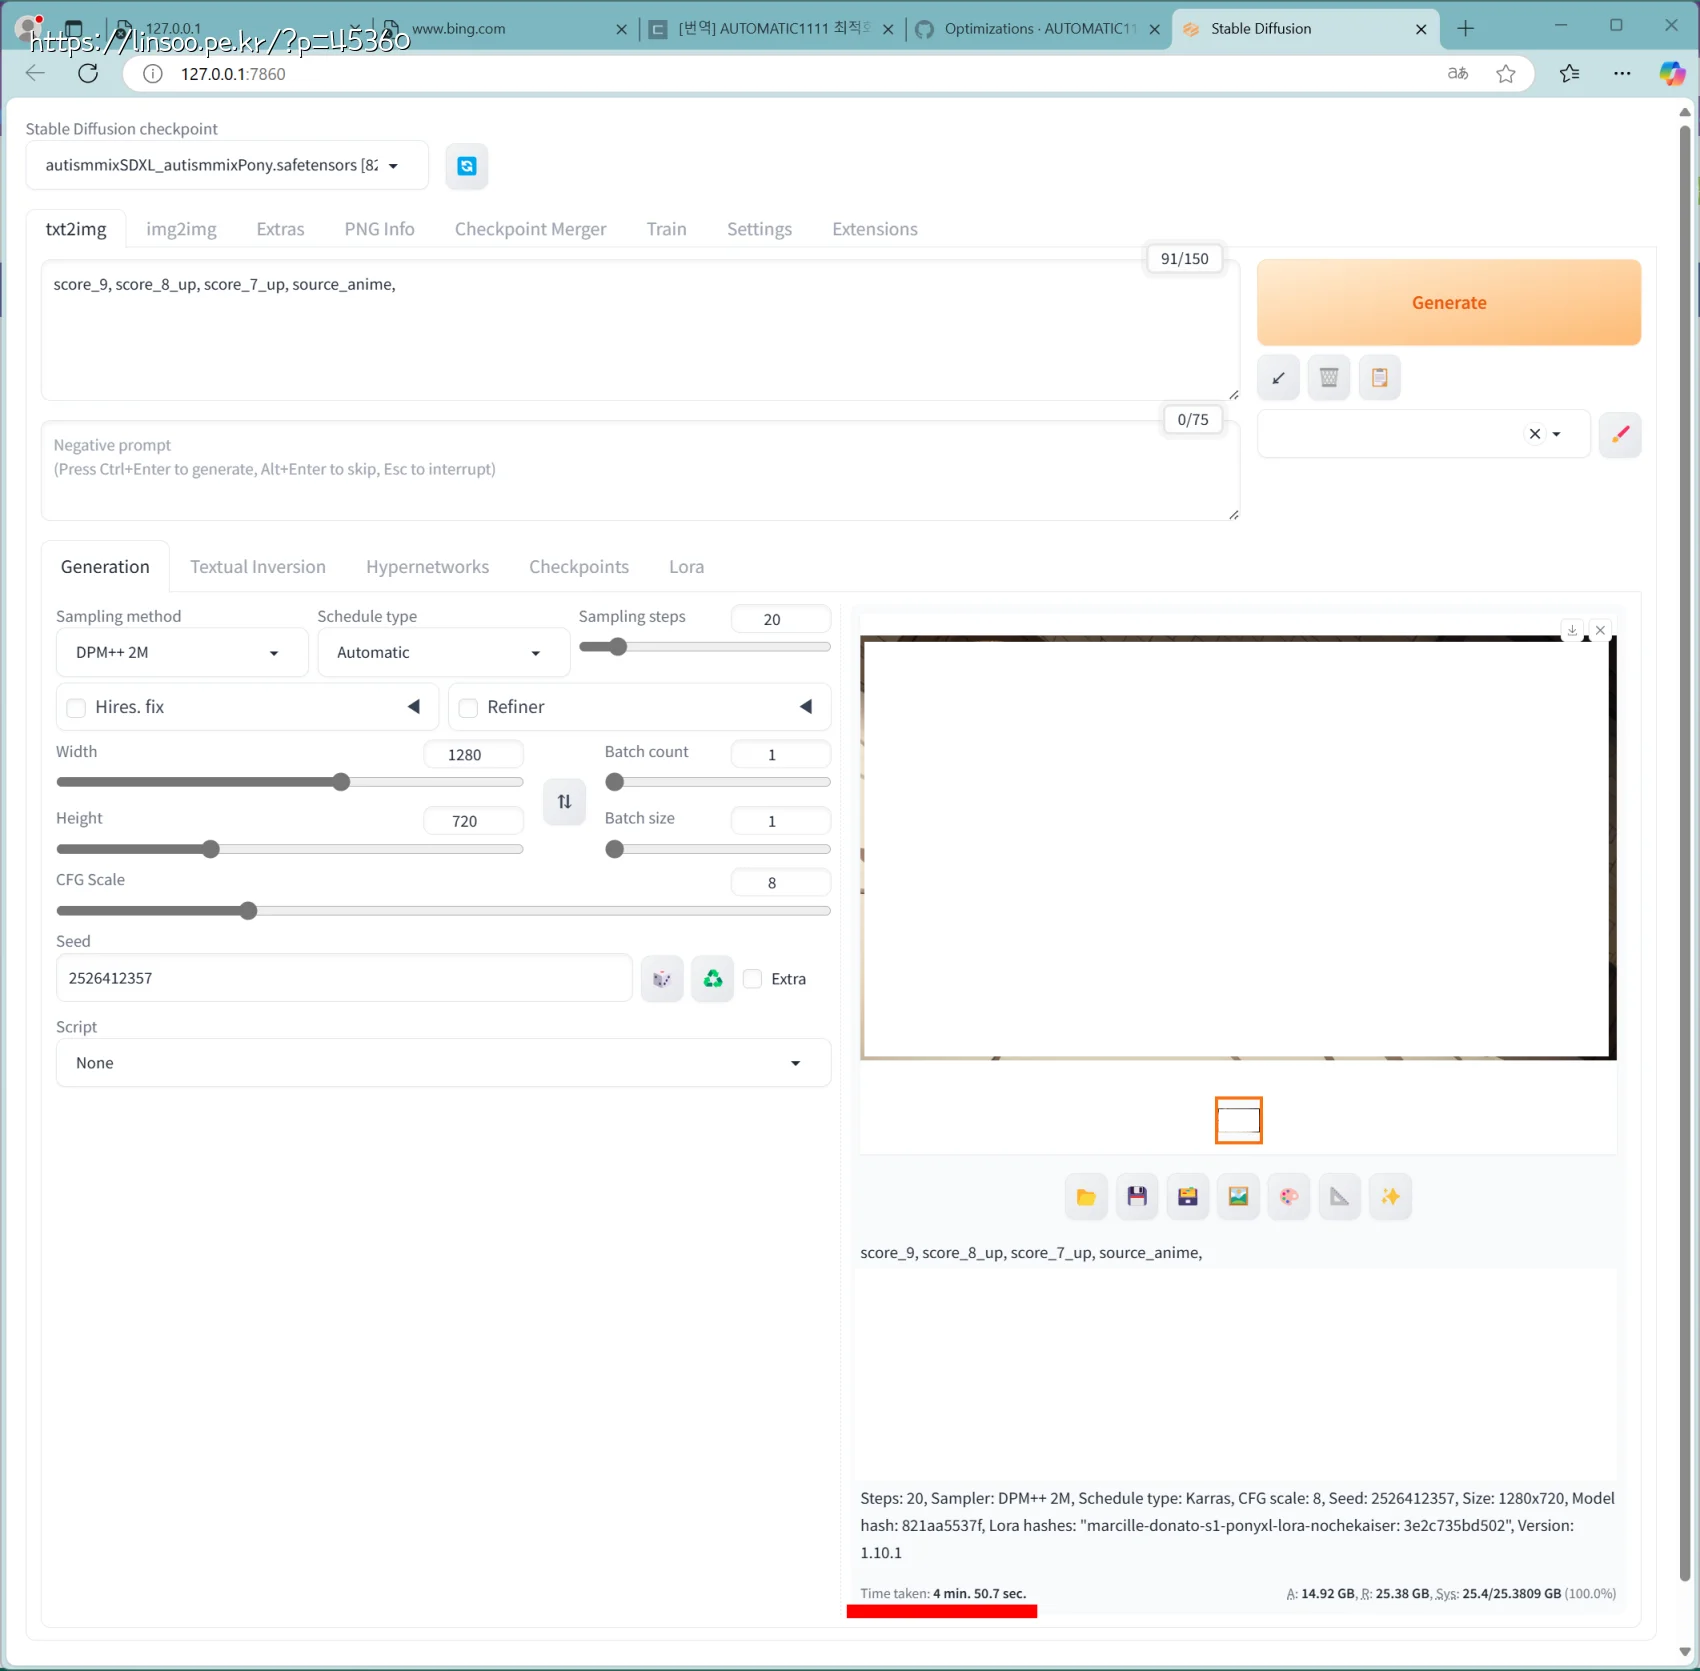Viewport: 1700px width, 1671px height.
Task: Apply styles with the clipboard icon
Action: 1379,378
